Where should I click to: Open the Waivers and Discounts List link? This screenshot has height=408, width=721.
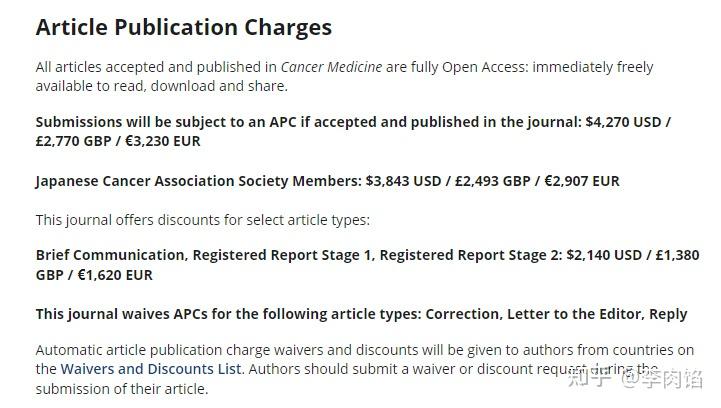click(x=151, y=369)
